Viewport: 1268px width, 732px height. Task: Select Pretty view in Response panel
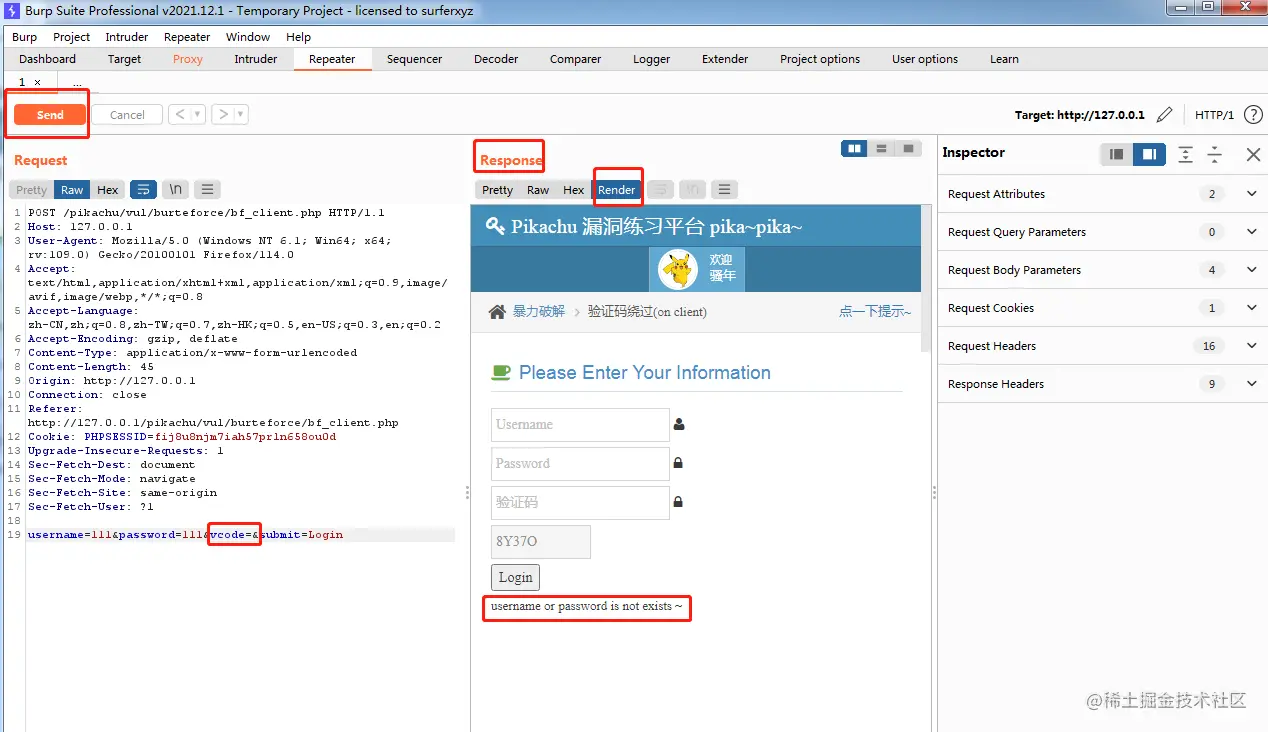pyautogui.click(x=497, y=190)
